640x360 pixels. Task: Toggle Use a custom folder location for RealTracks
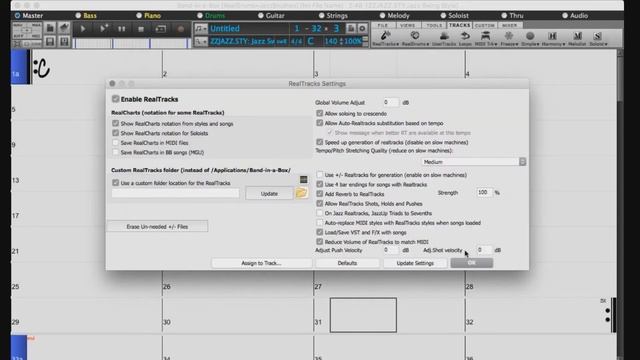coord(116,183)
